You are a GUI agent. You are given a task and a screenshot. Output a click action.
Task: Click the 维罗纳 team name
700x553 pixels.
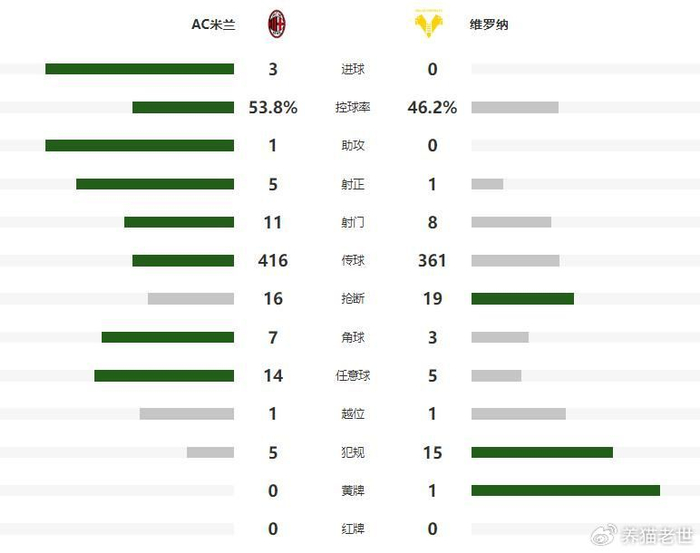pos(489,24)
